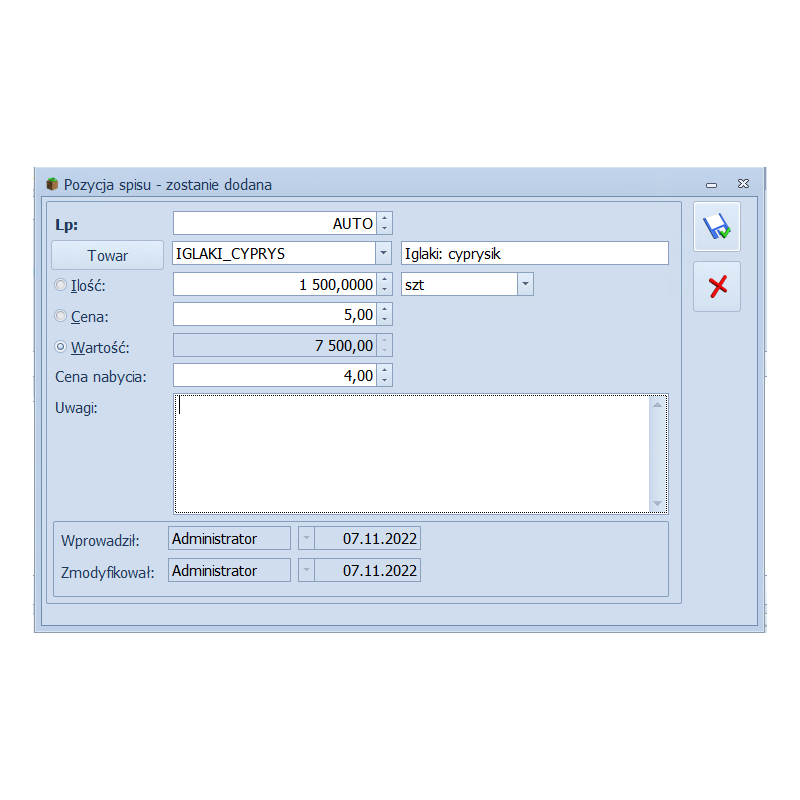Select the Ilość radio button

click(x=61, y=285)
